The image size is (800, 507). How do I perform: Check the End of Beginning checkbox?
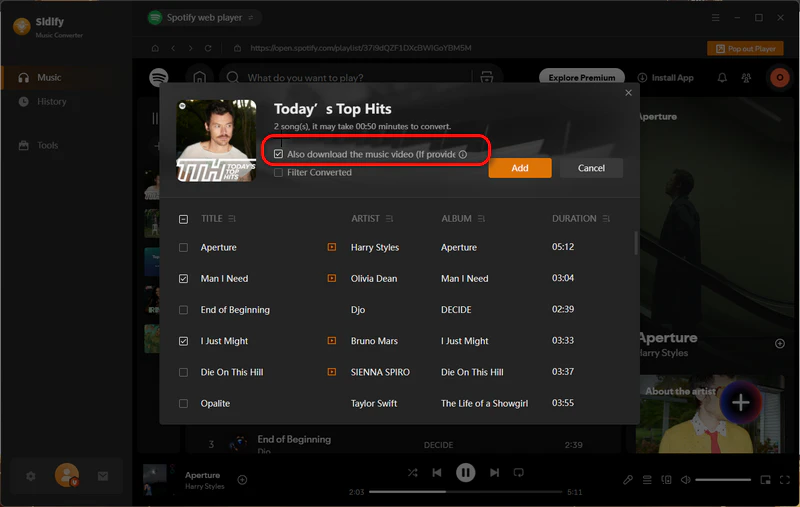tap(184, 310)
